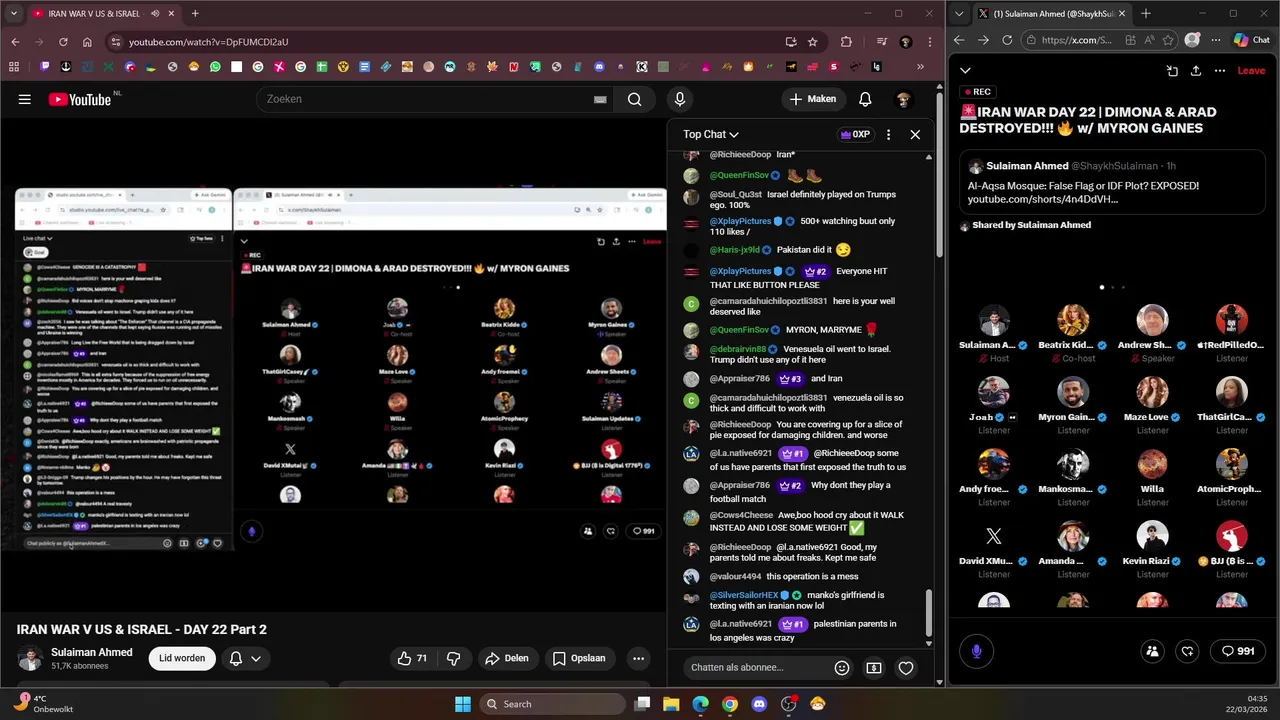
Task: Select the IRAN WAR V US & ISRAEL Chrome tab
Action: (x=102, y=14)
